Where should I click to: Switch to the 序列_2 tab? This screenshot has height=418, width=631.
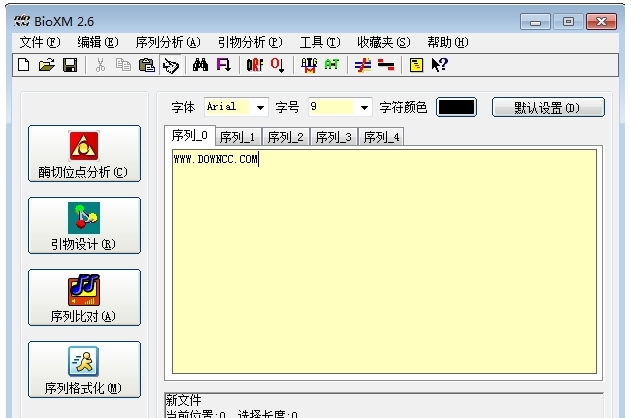click(x=286, y=137)
